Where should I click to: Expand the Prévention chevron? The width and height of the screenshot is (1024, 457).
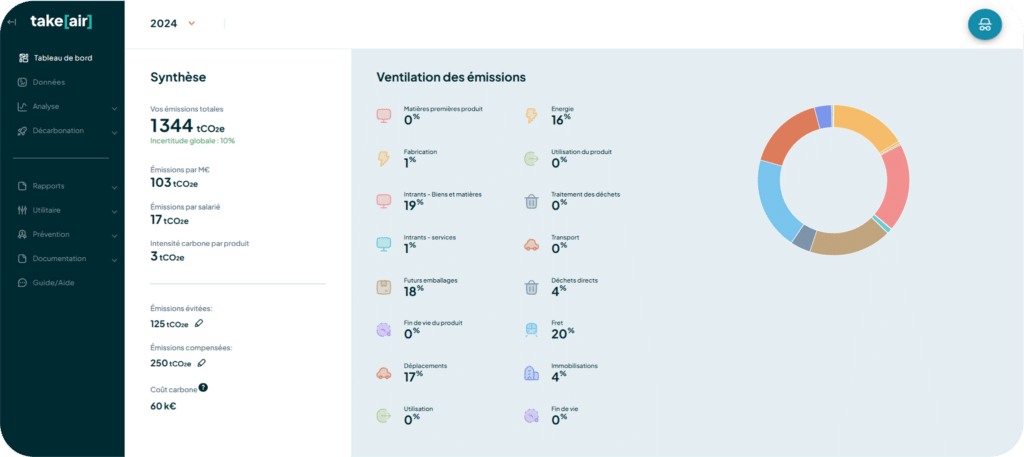pos(114,236)
